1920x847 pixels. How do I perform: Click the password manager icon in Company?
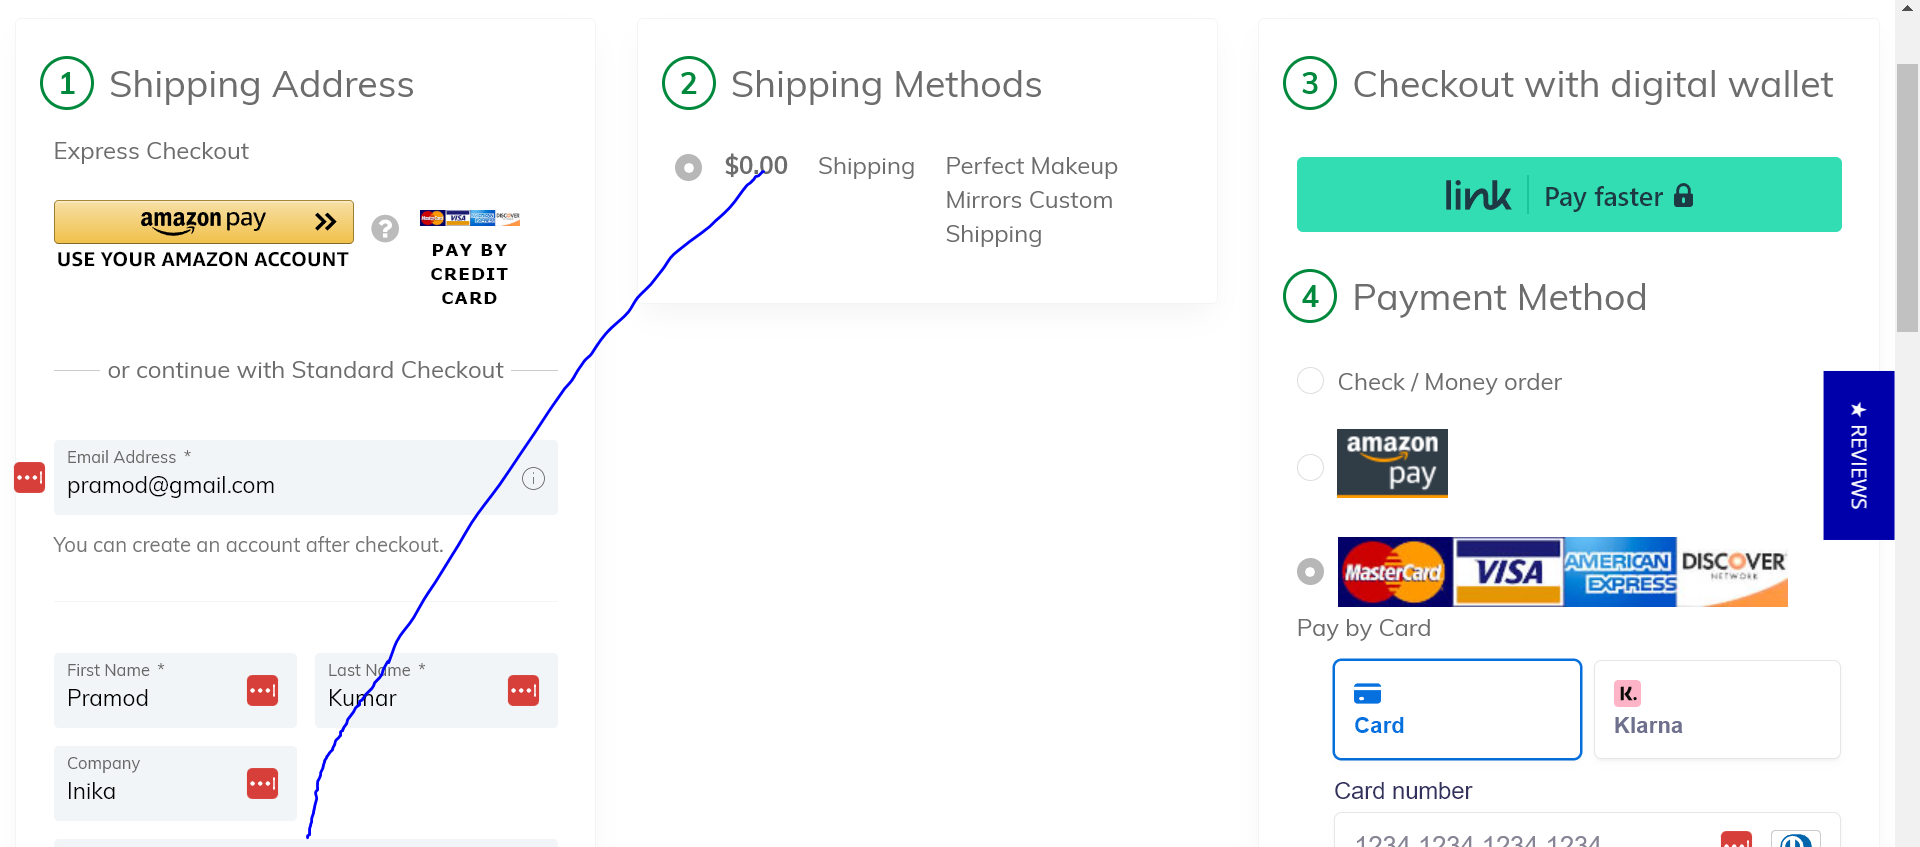click(x=262, y=783)
